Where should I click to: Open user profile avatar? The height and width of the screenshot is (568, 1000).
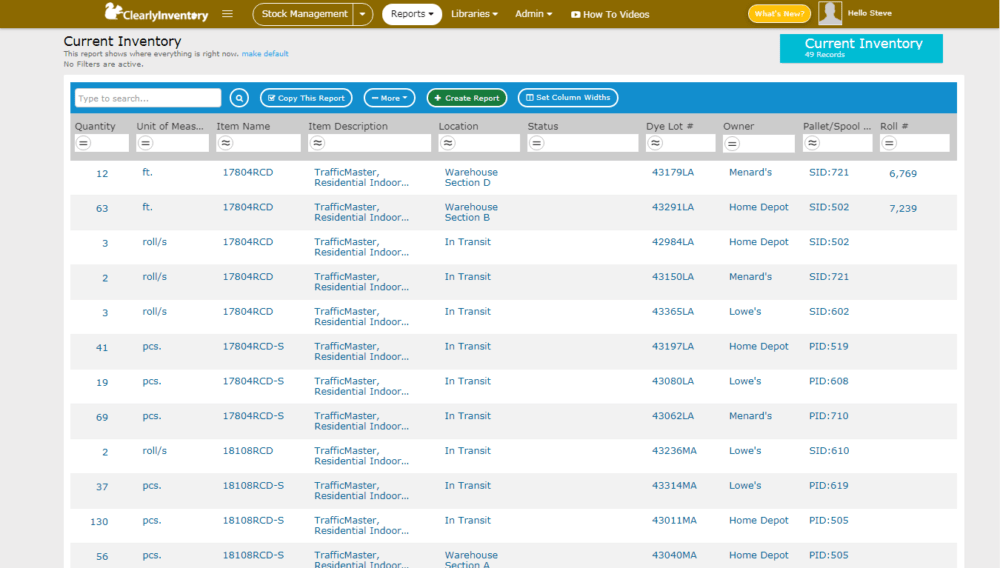click(830, 13)
